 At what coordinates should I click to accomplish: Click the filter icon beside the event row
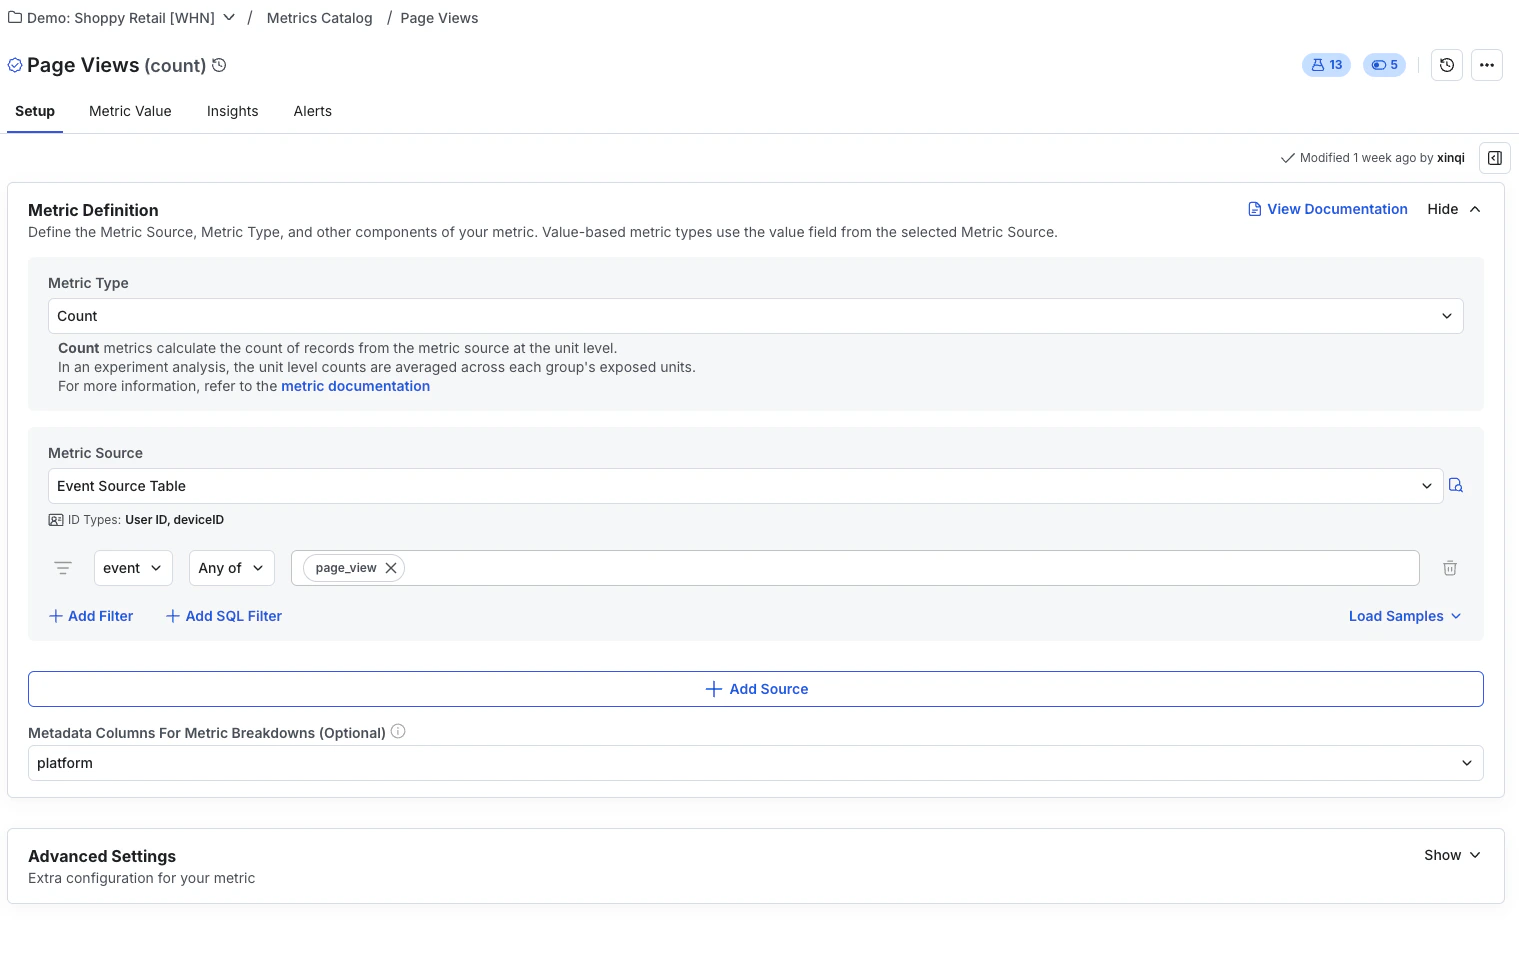click(63, 567)
